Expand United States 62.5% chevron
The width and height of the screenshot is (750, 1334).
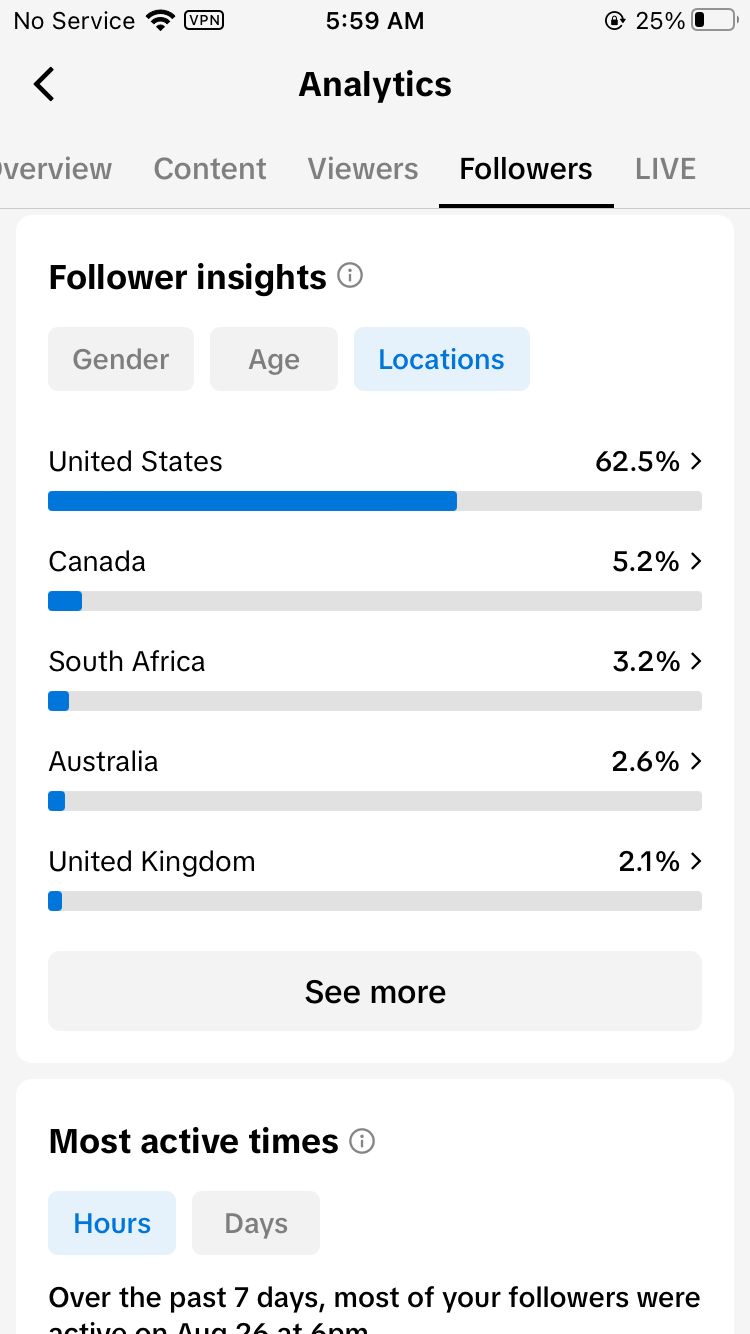coord(697,461)
